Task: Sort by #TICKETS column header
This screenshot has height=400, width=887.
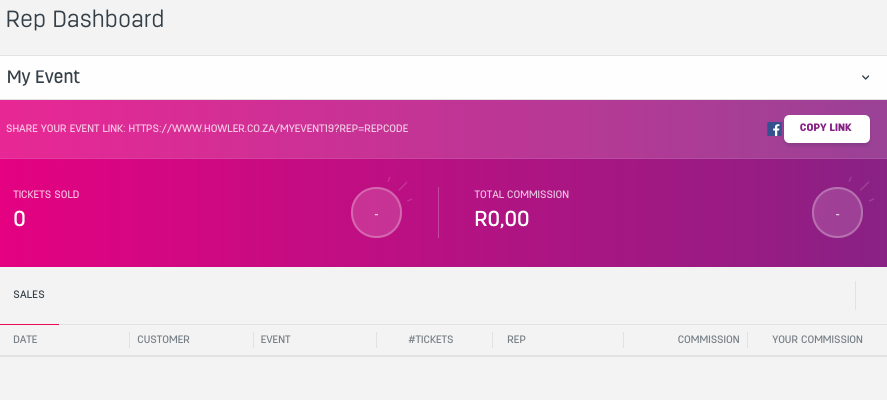Action: tap(430, 339)
